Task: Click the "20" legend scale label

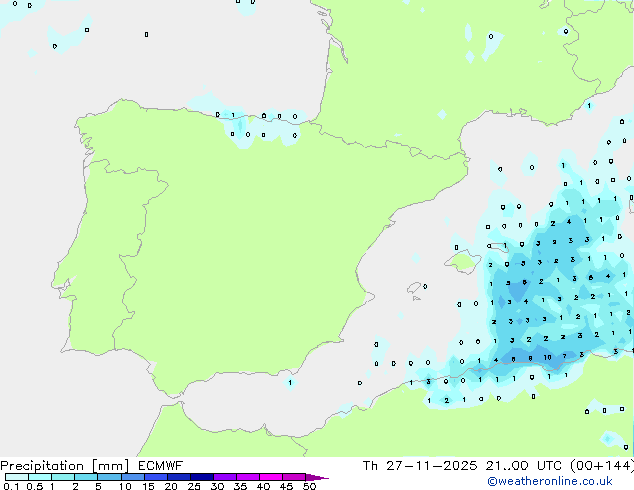Action: click(171, 486)
